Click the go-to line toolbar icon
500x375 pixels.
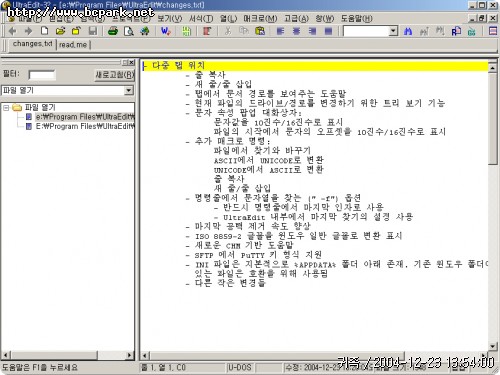click(472, 31)
